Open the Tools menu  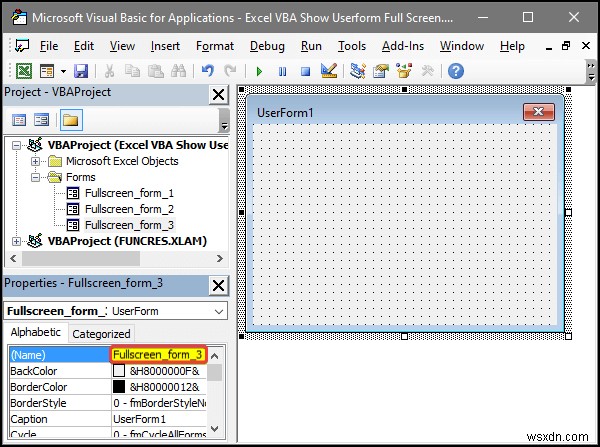[x=352, y=46]
